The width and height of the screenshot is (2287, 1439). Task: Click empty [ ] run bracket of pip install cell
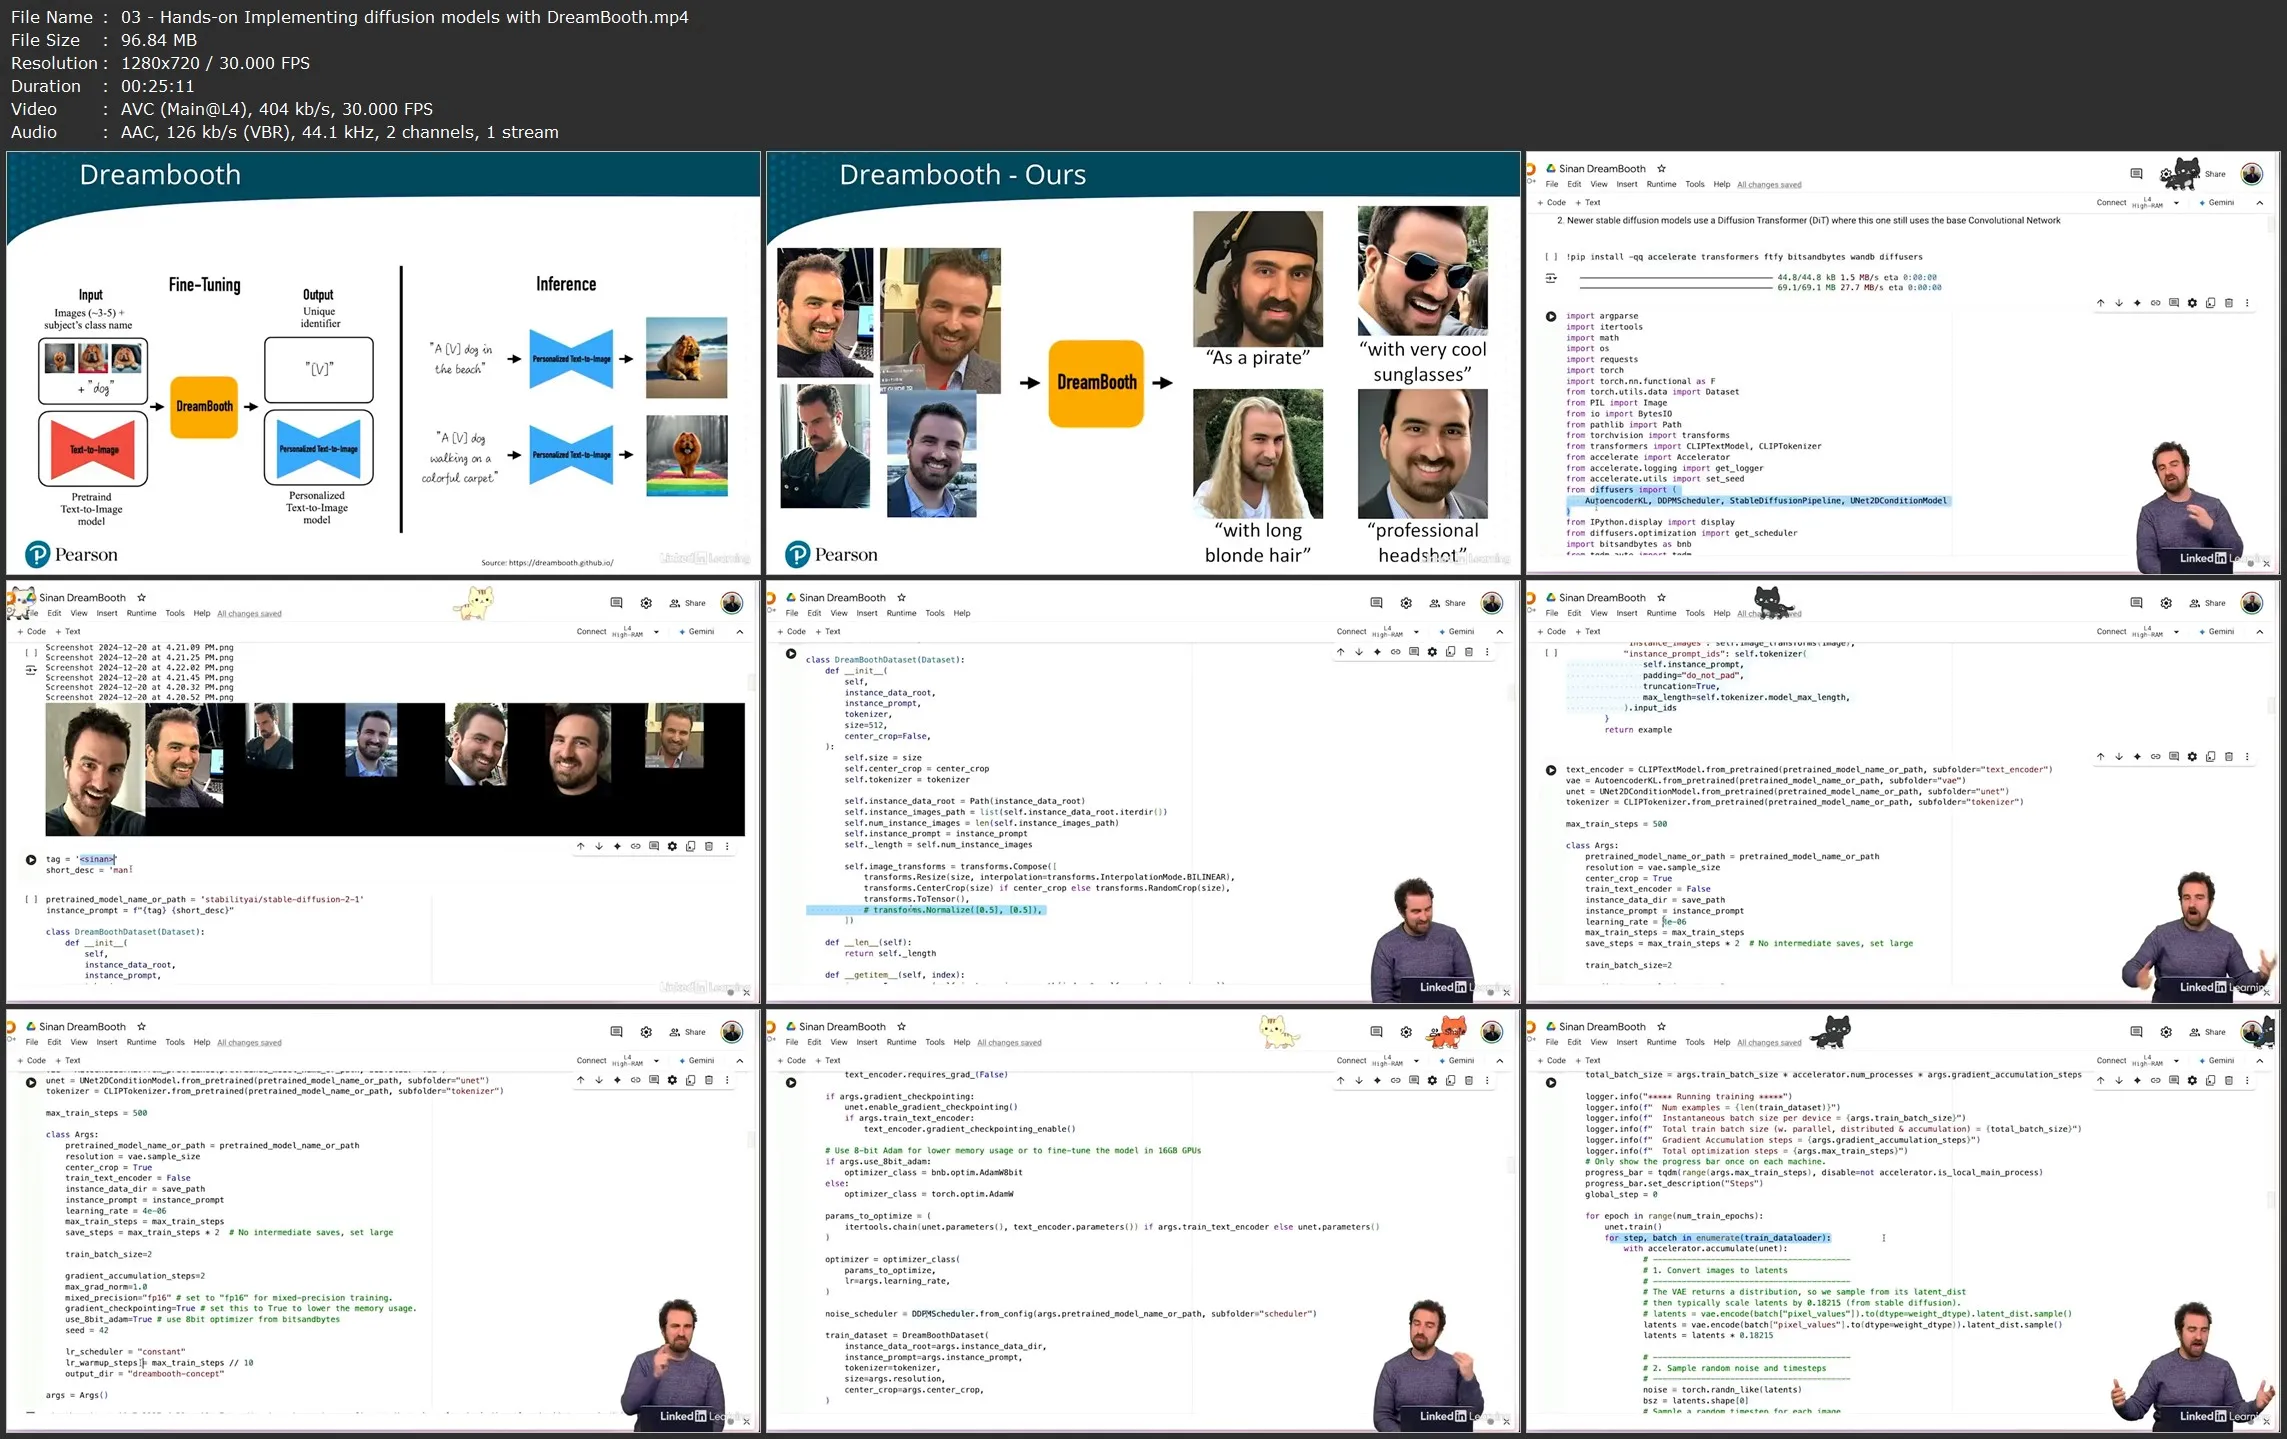[1551, 257]
